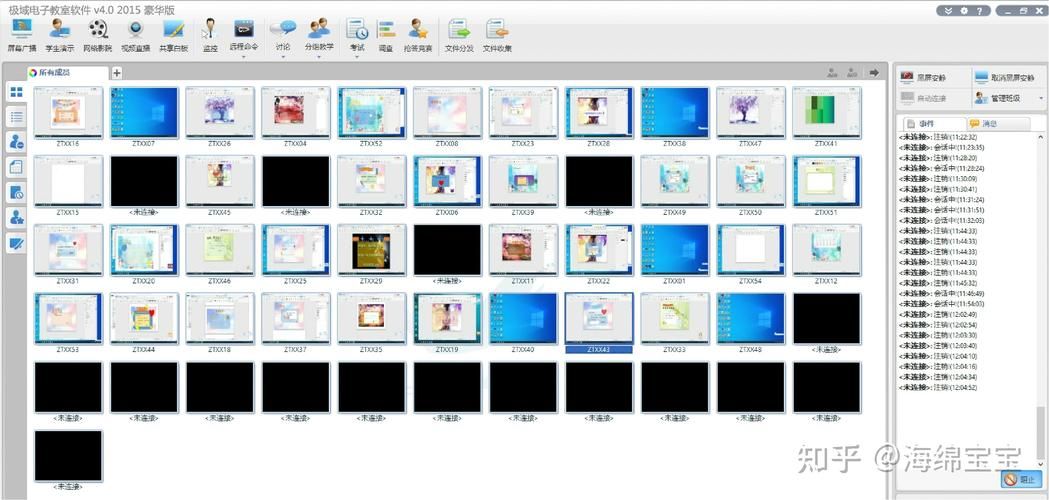Enable 黑屏安静 blackout silence mode
Screen dimensions: 1049x500
925,77
